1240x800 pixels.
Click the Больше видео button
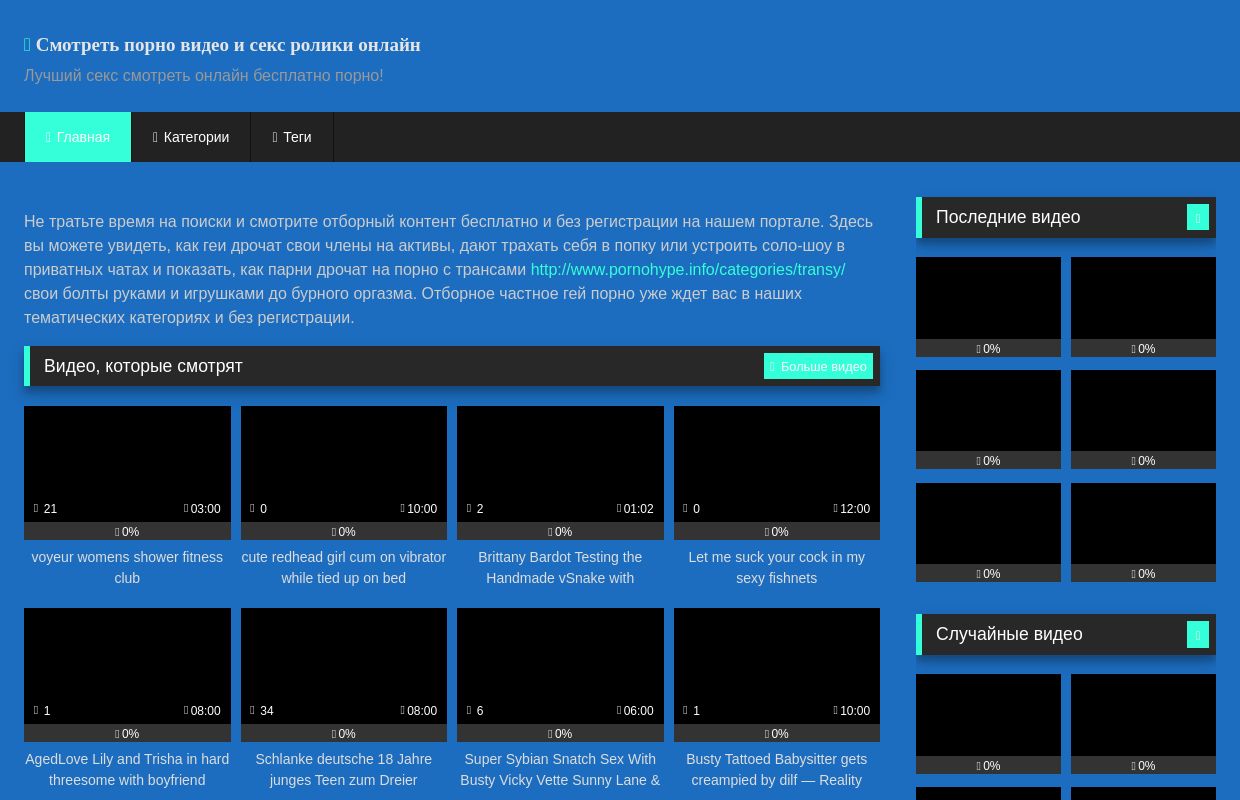coord(818,366)
